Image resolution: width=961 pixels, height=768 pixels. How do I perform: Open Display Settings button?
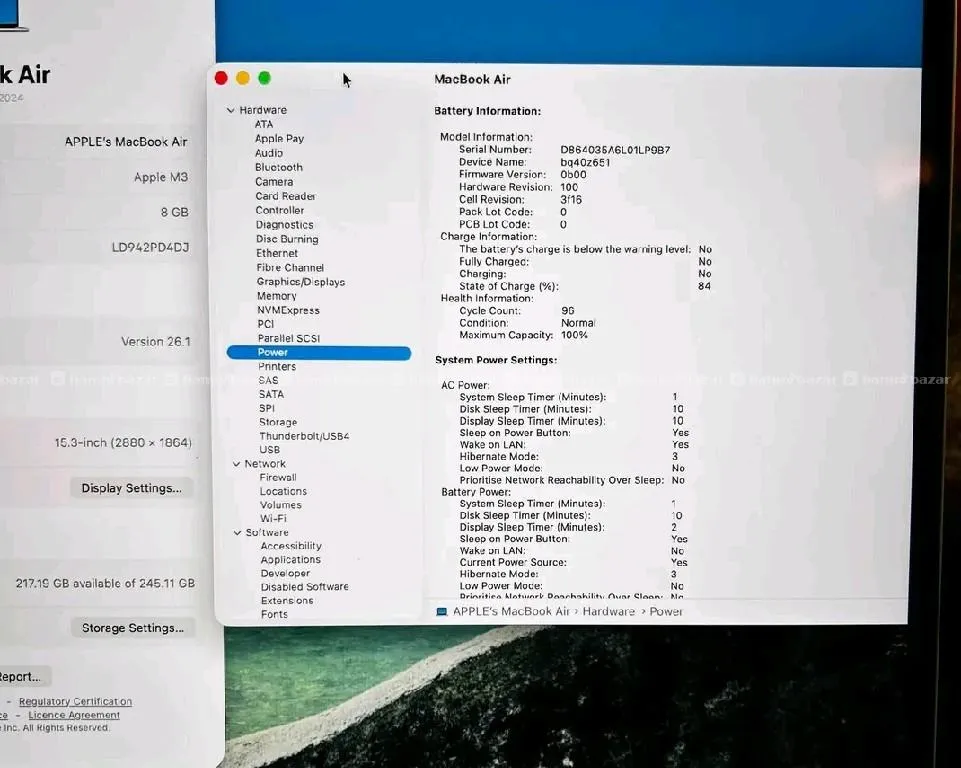pyautogui.click(x=131, y=488)
